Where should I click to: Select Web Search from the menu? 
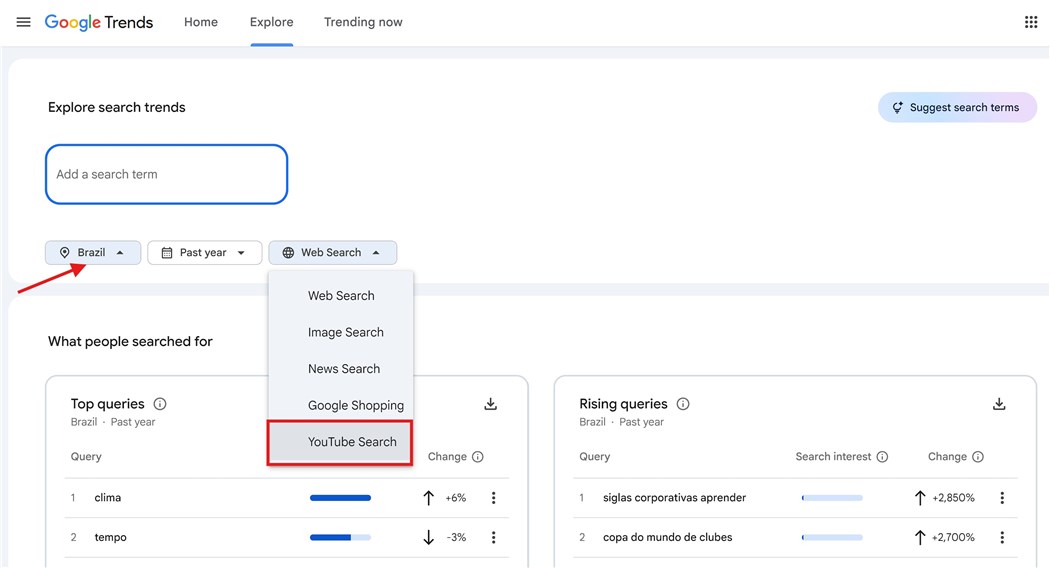pos(341,295)
